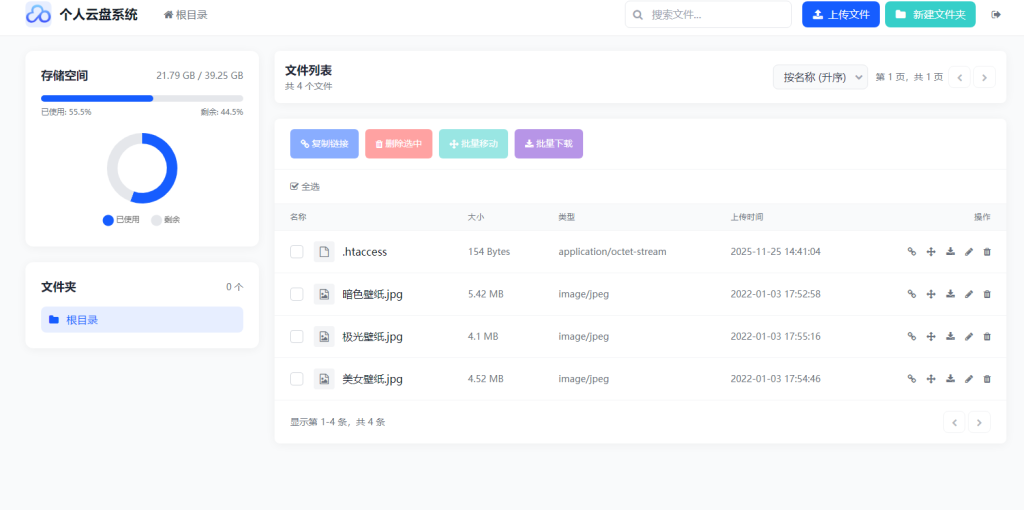Open 根目录 in the top navigation
1024x510 pixels.
[x=186, y=15]
